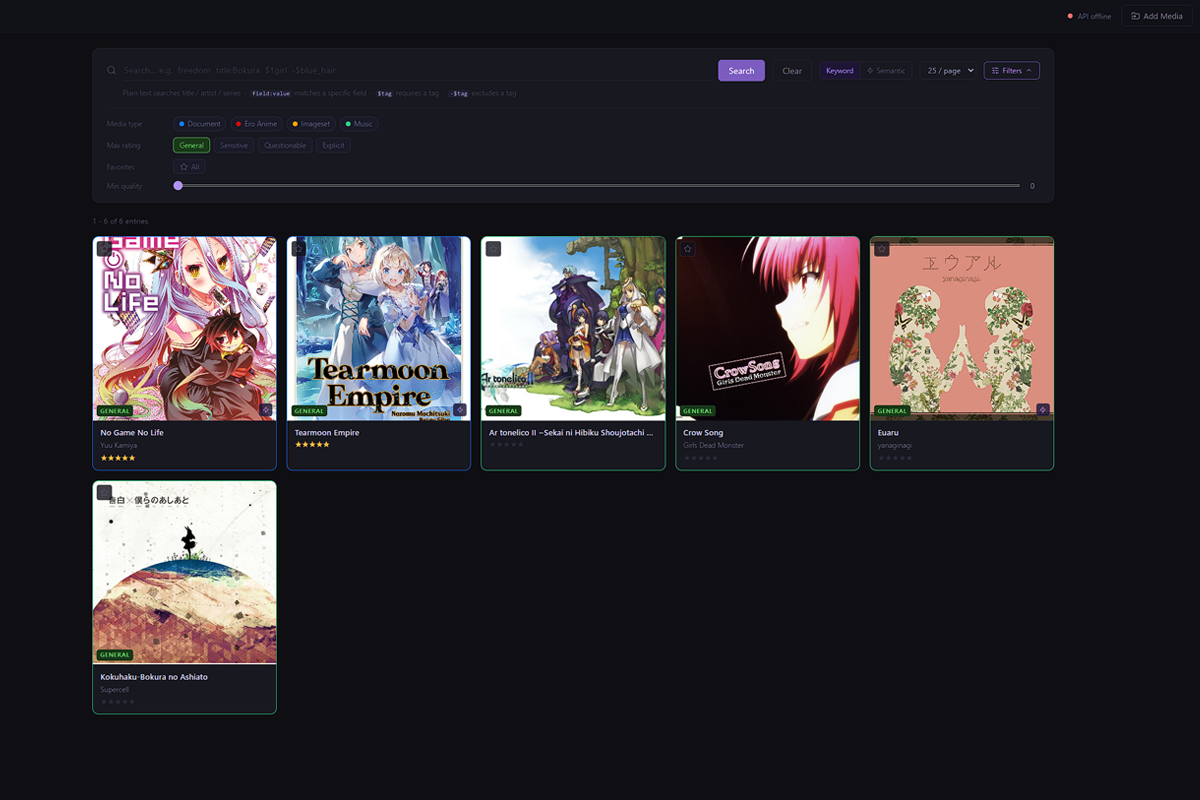Click the GENERAL badge on No Game No Life

click(x=115, y=411)
